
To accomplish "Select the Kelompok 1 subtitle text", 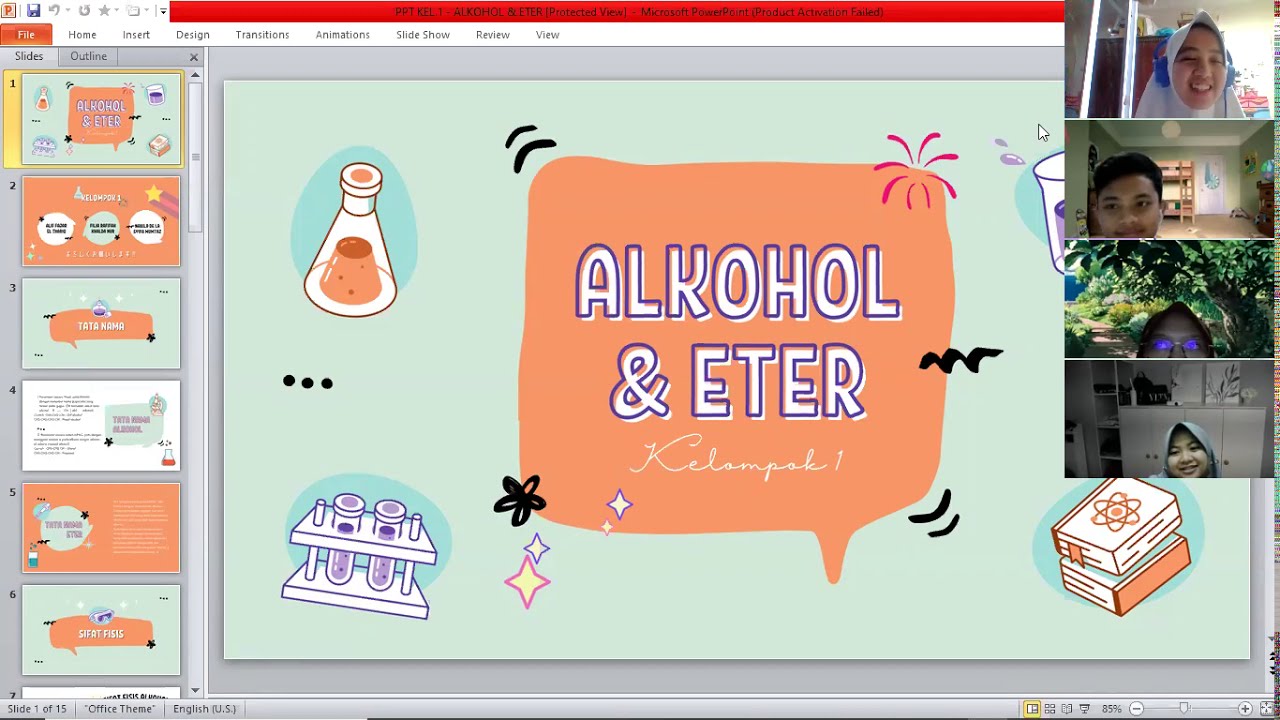I will click(738, 459).
